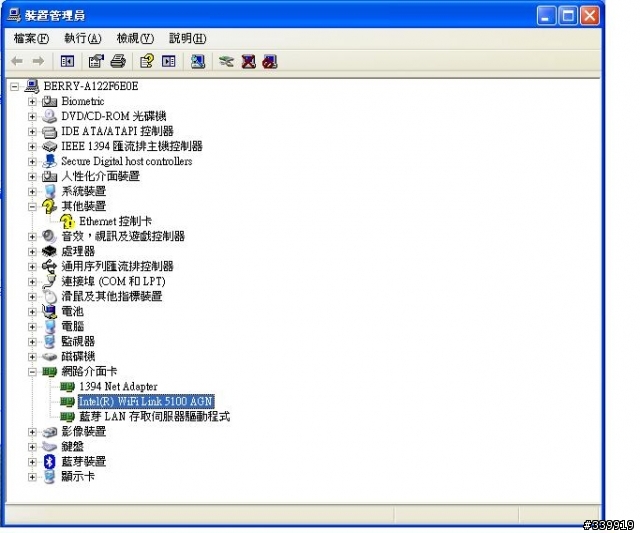Click the USB icon for 通用序列匯流排控制器
This screenshot has width=640, height=533.
[x=49, y=266]
